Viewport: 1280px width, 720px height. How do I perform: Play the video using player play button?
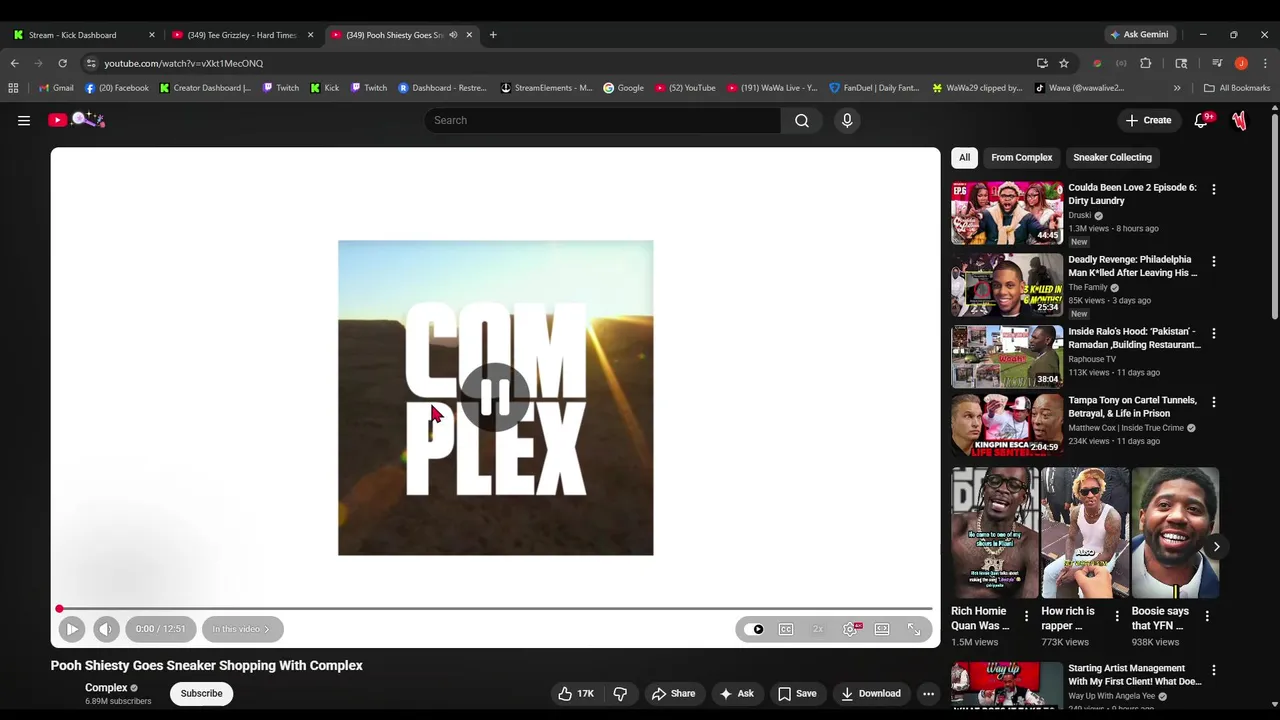pyautogui.click(x=71, y=629)
